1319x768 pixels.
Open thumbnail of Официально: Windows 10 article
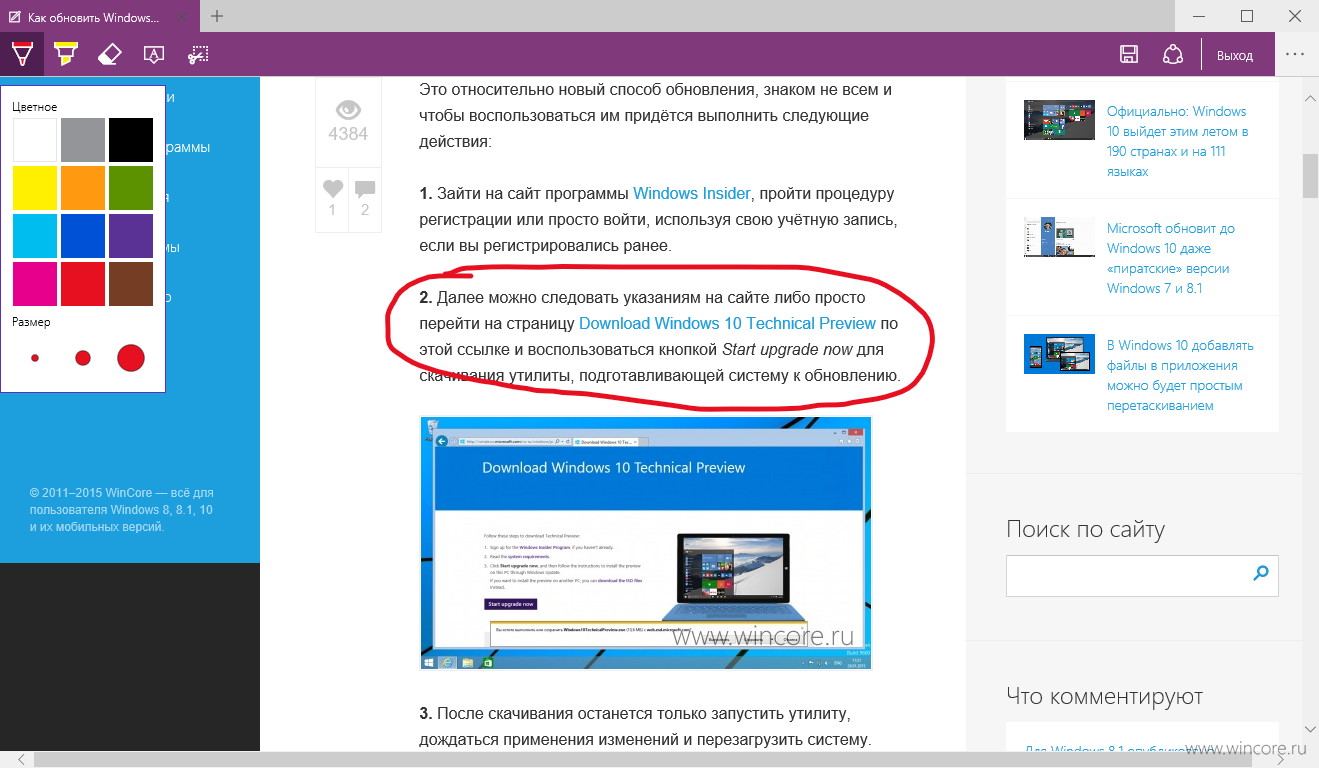(1059, 119)
